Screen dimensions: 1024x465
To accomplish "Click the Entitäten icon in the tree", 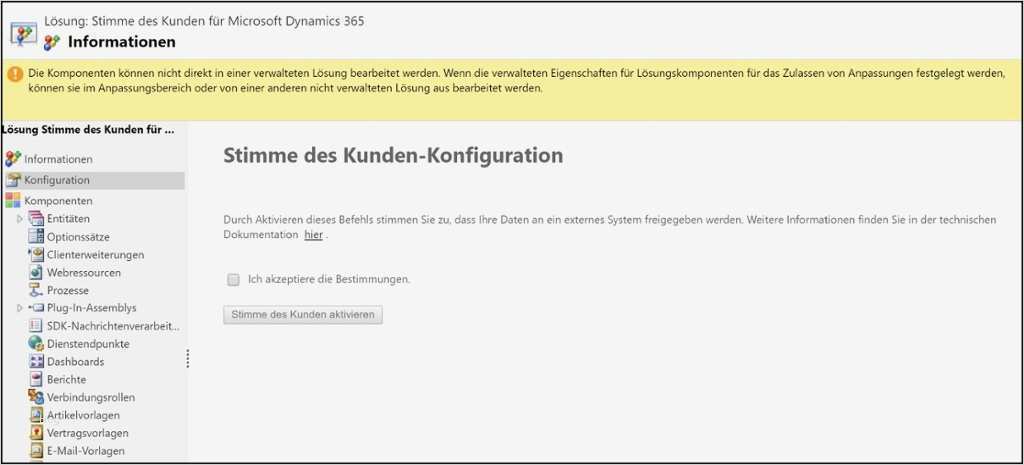I will (36, 219).
